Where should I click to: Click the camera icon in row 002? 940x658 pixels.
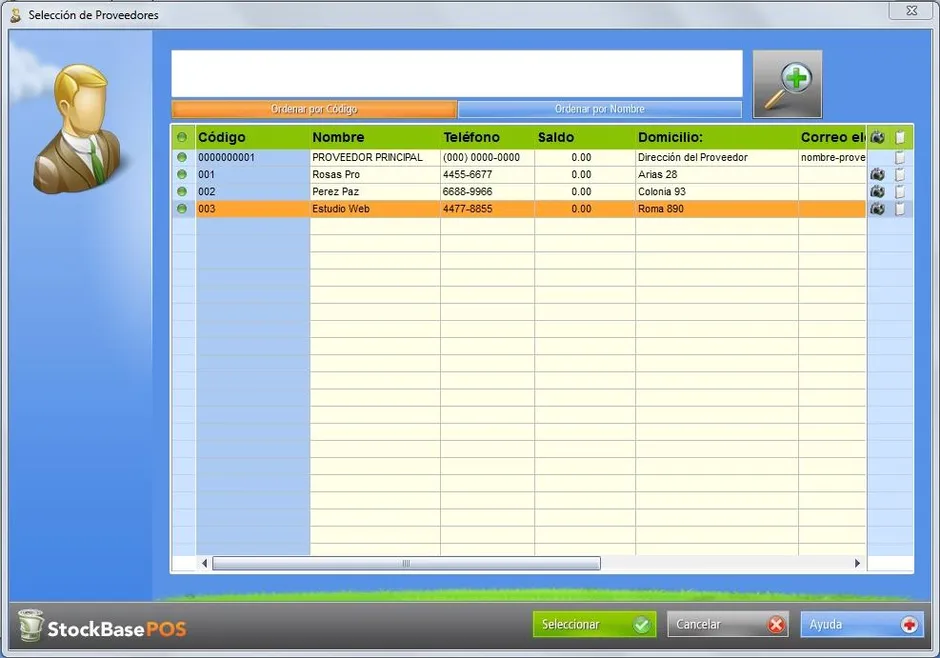[878, 192]
